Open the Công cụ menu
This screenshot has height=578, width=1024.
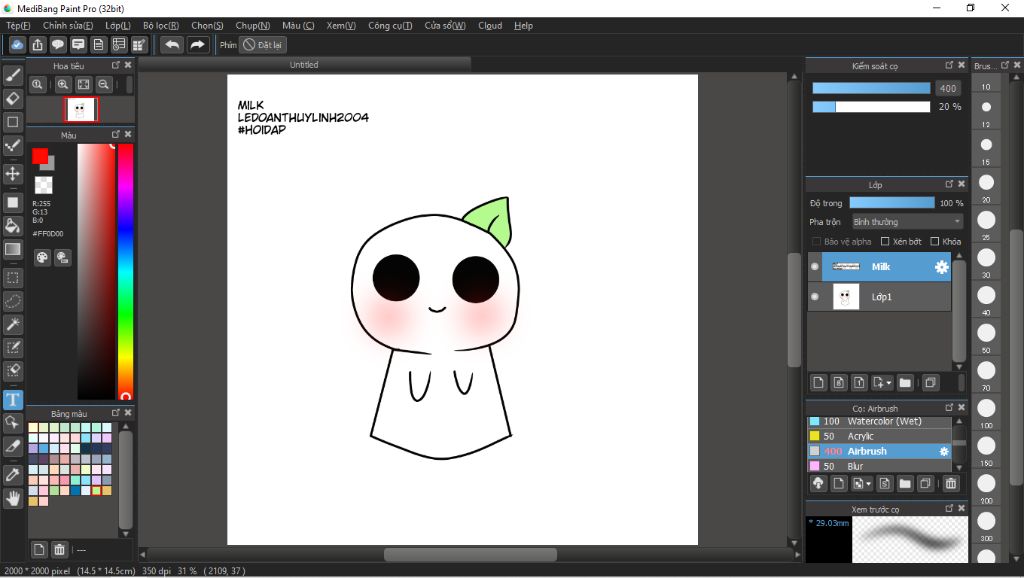click(x=390, y=25)
